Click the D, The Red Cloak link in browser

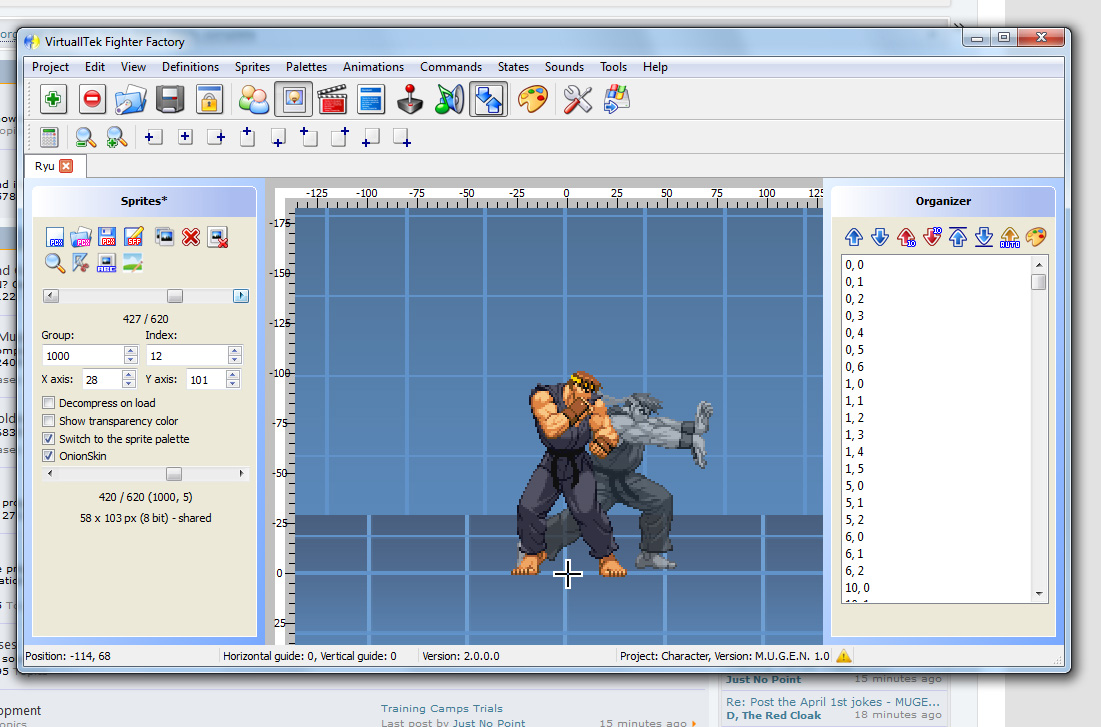pyautogui.click(x=773, y=716)
